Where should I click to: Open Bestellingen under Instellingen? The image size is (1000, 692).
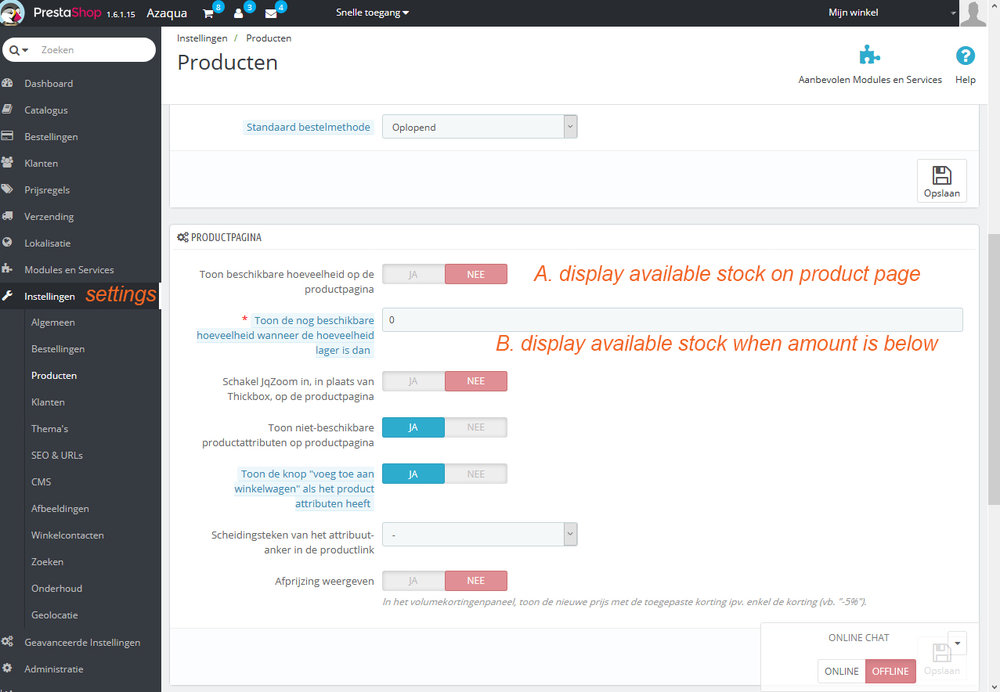click(58, 349)
